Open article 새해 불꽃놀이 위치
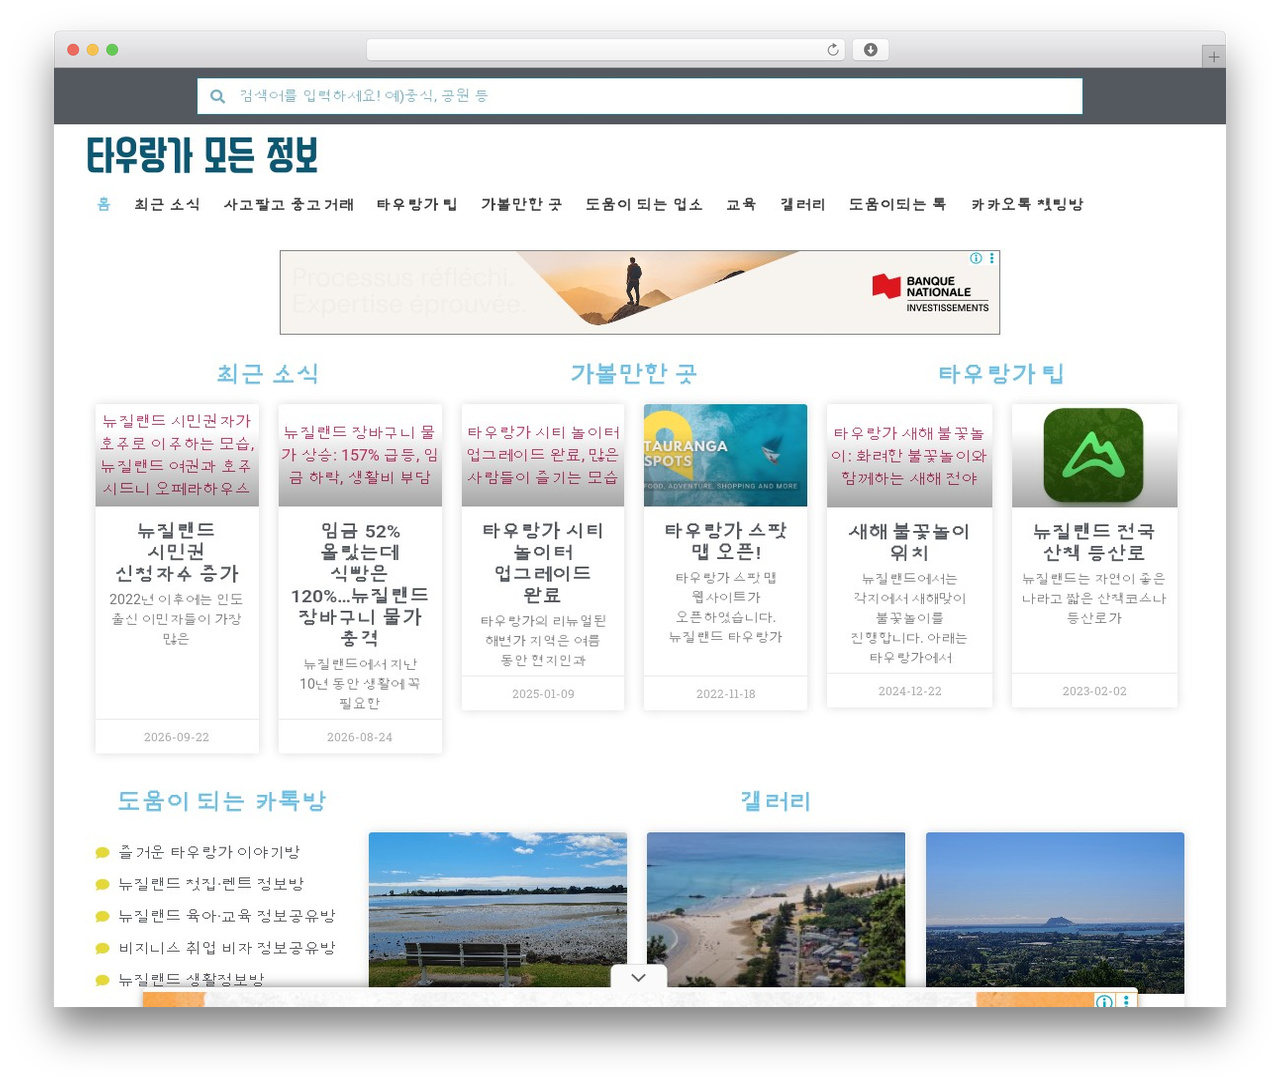This screenshot has width=1280, height=1084. 909,541
